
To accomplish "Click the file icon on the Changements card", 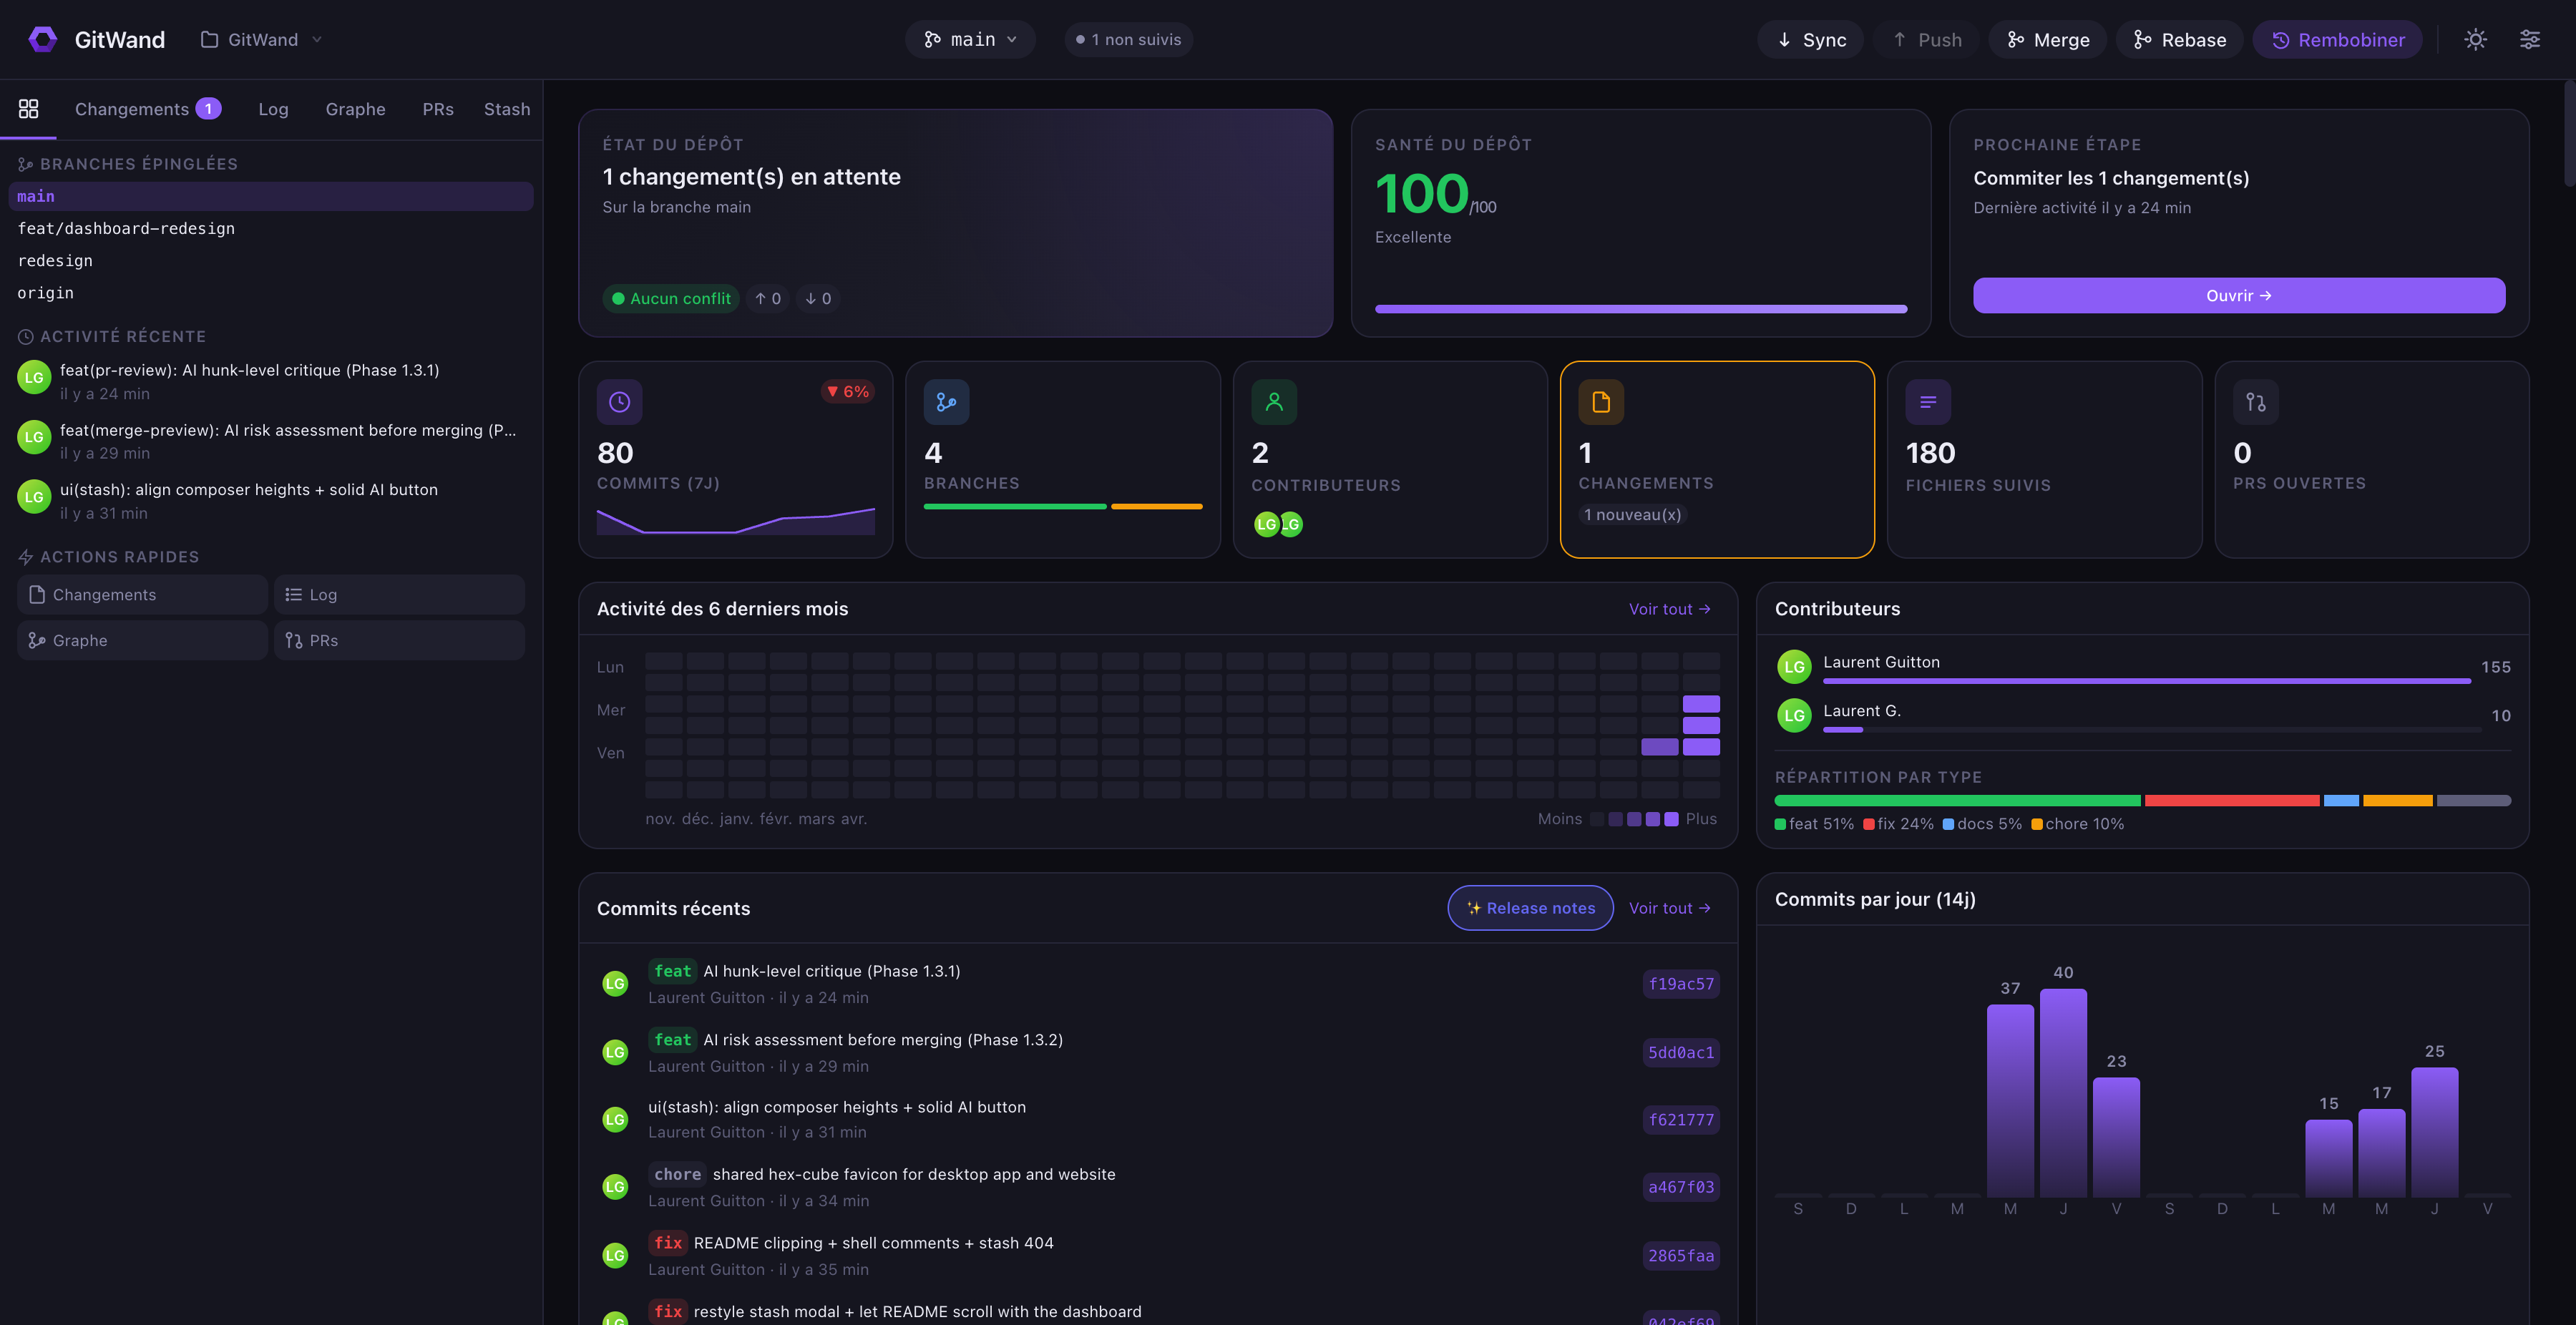I will click(x=1601, y=402).
